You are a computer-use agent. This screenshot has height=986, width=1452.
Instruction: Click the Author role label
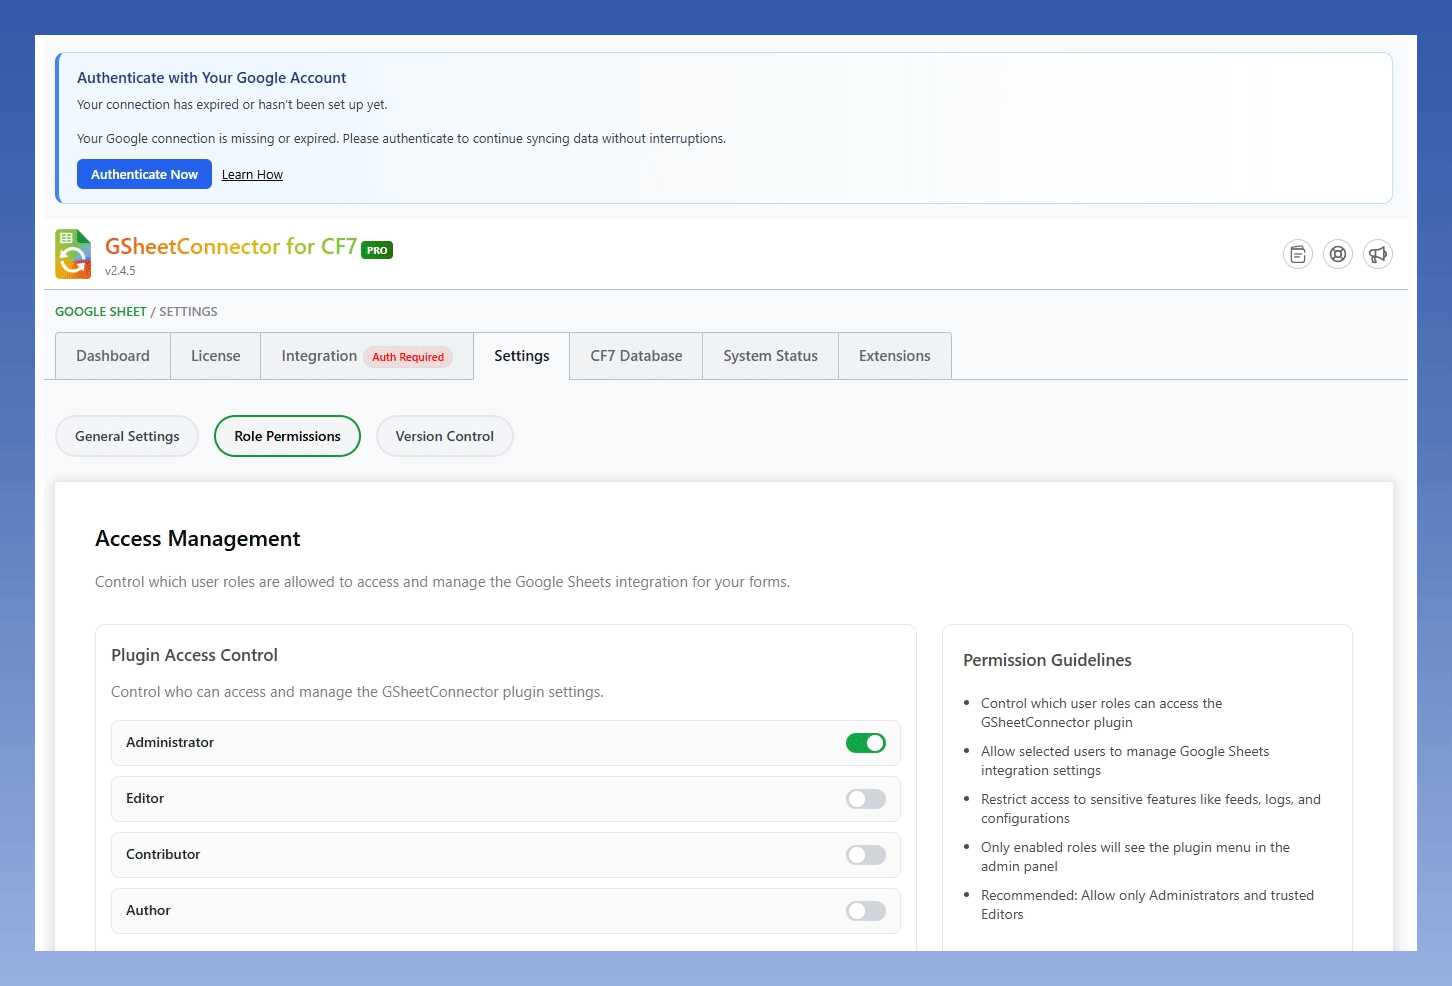tap(148, 910)
